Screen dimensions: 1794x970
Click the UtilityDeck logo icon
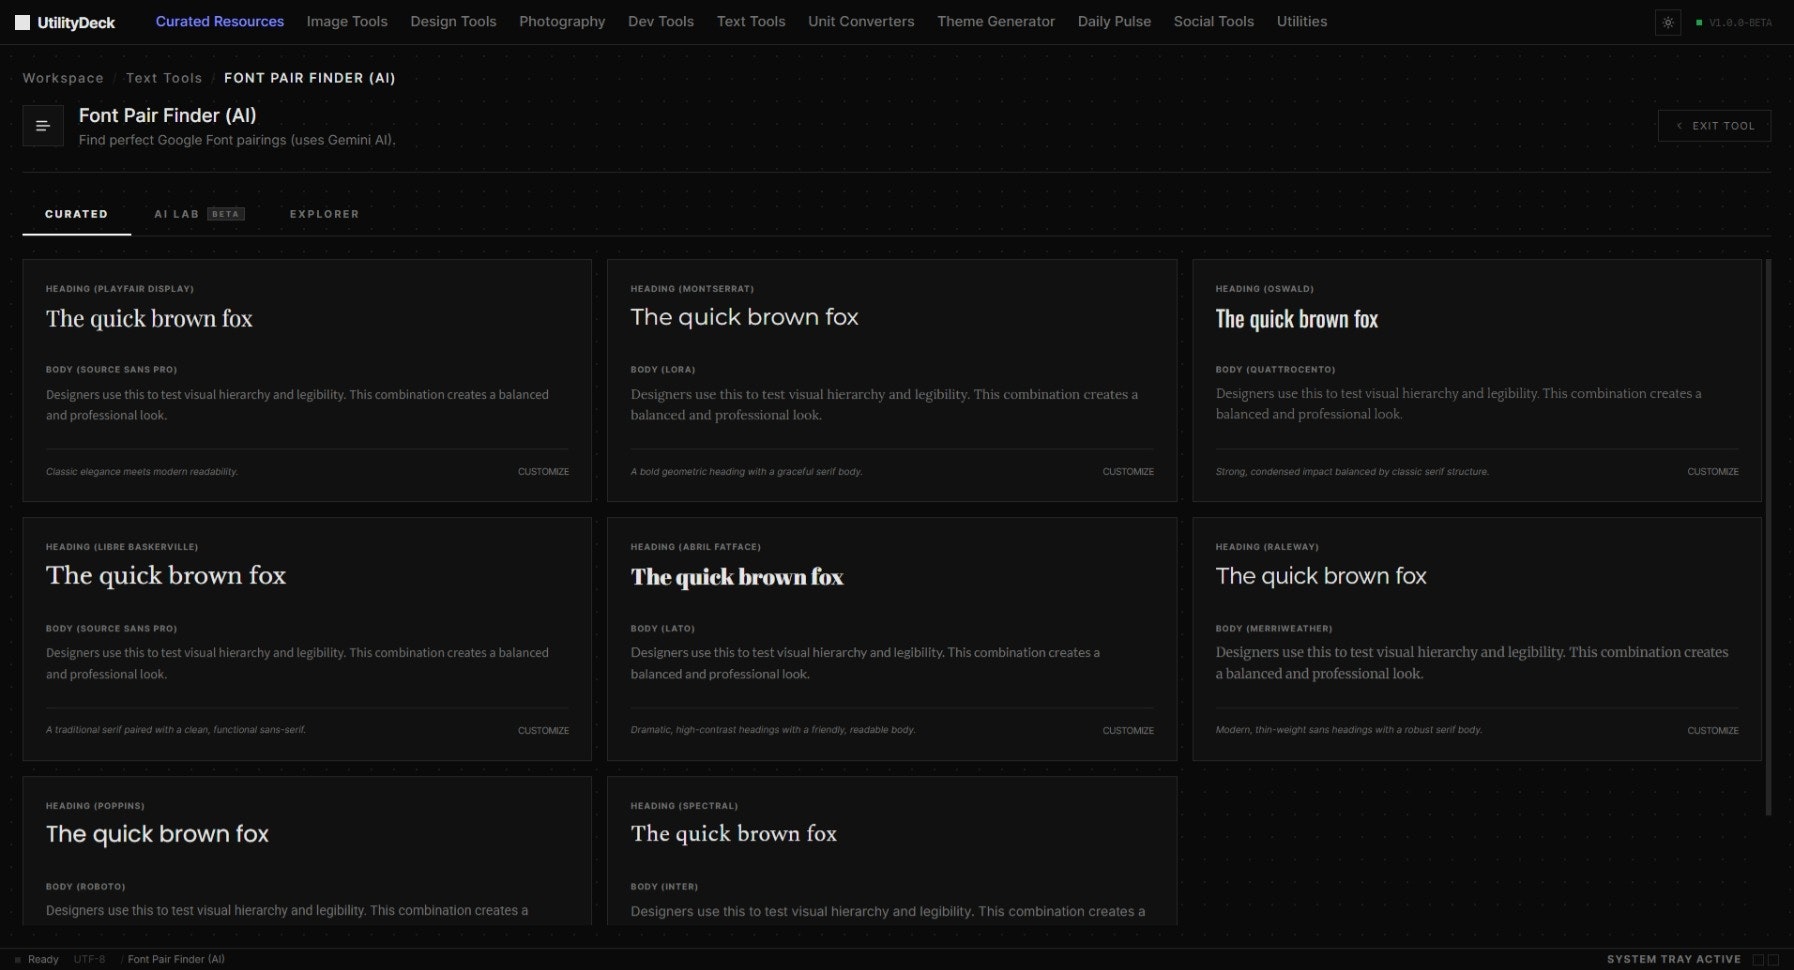[21, 21]
